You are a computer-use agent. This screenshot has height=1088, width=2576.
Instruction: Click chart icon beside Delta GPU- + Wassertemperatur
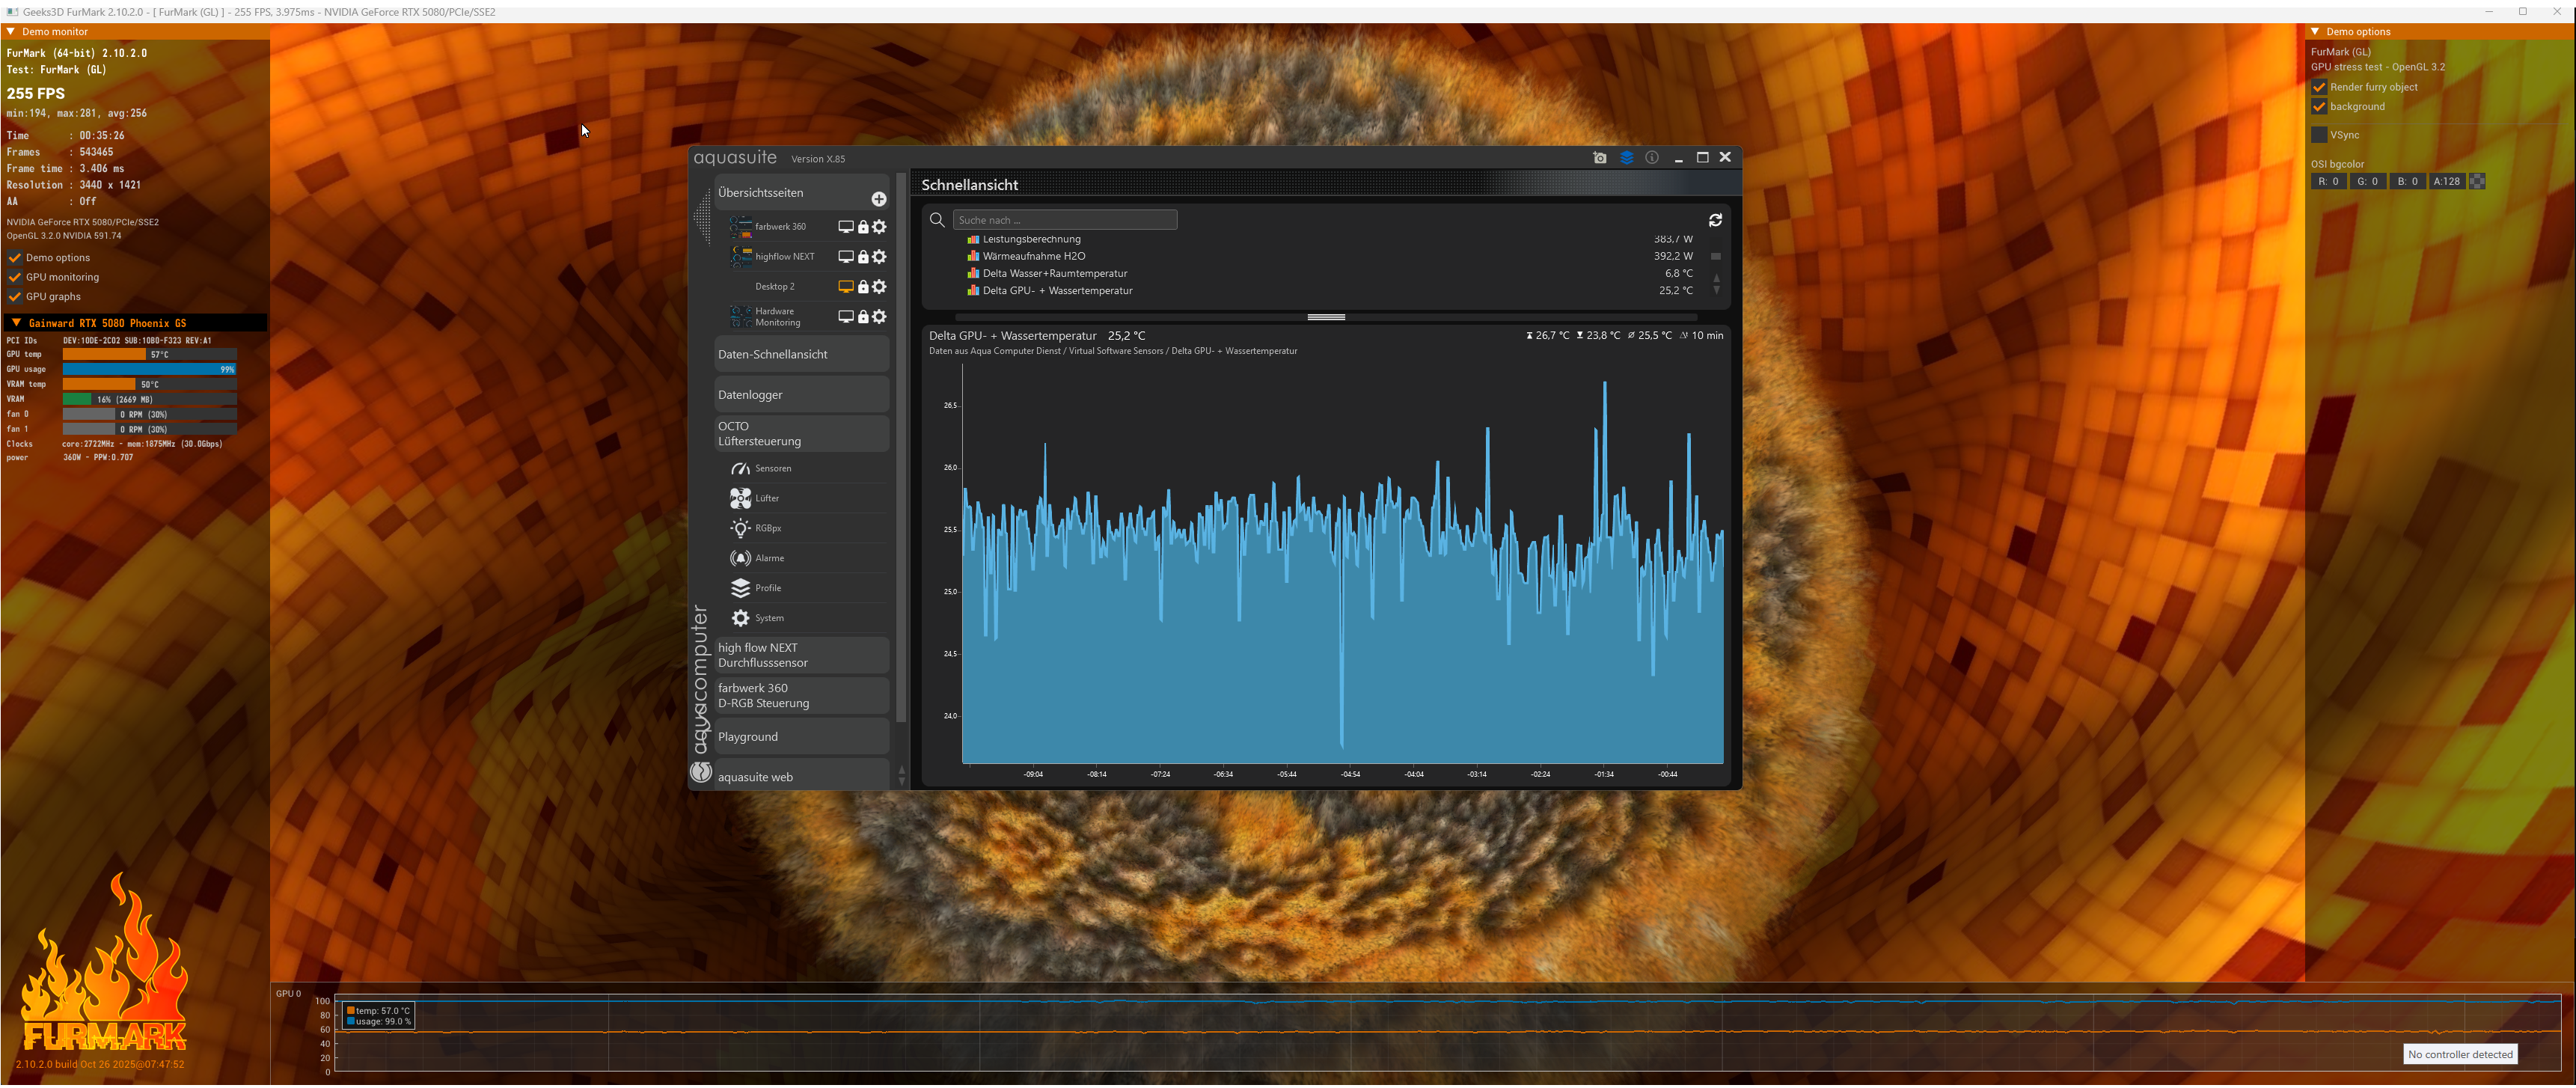pos(973,291)
